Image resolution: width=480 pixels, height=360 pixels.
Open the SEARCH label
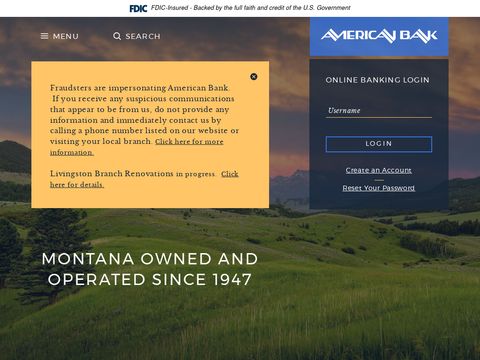point(143,36)
